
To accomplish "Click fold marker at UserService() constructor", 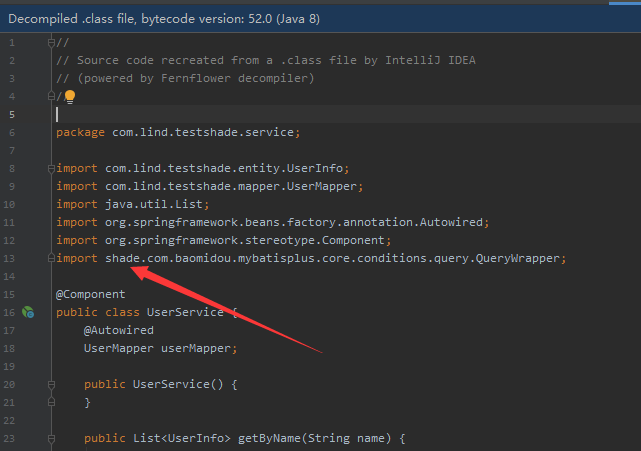I will (51, 384).
